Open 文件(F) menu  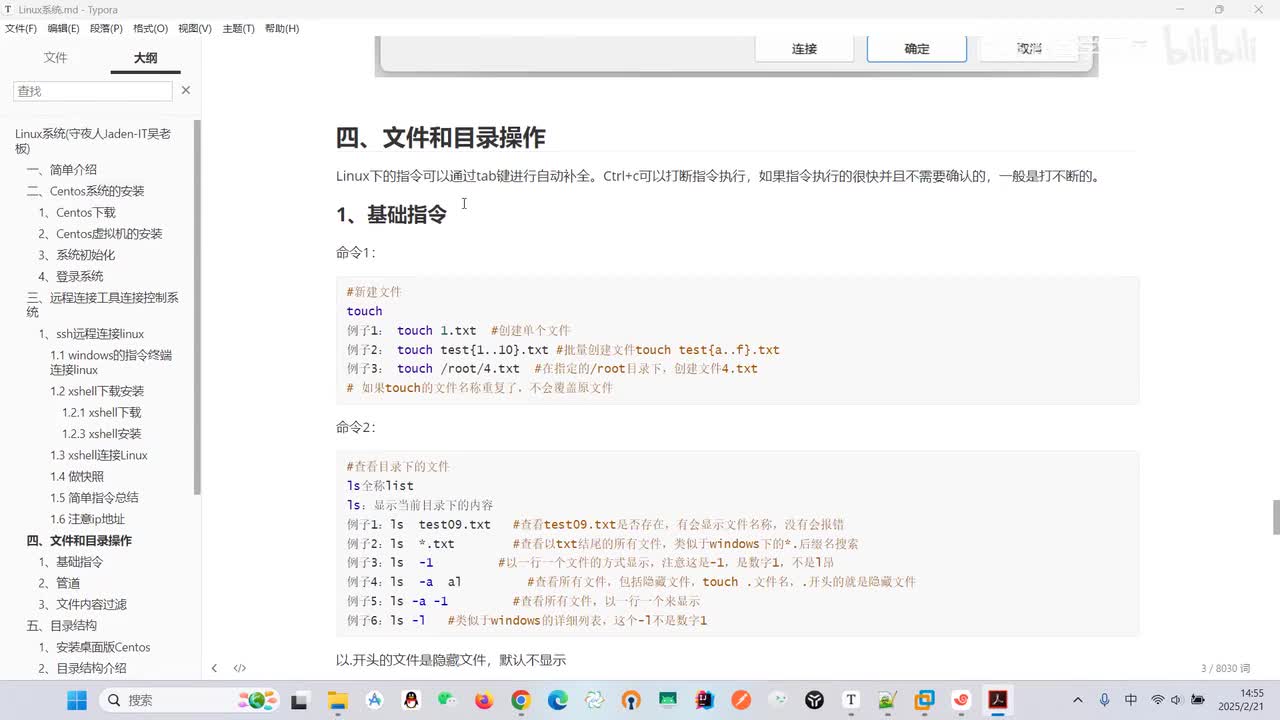[x=21, y=28]
